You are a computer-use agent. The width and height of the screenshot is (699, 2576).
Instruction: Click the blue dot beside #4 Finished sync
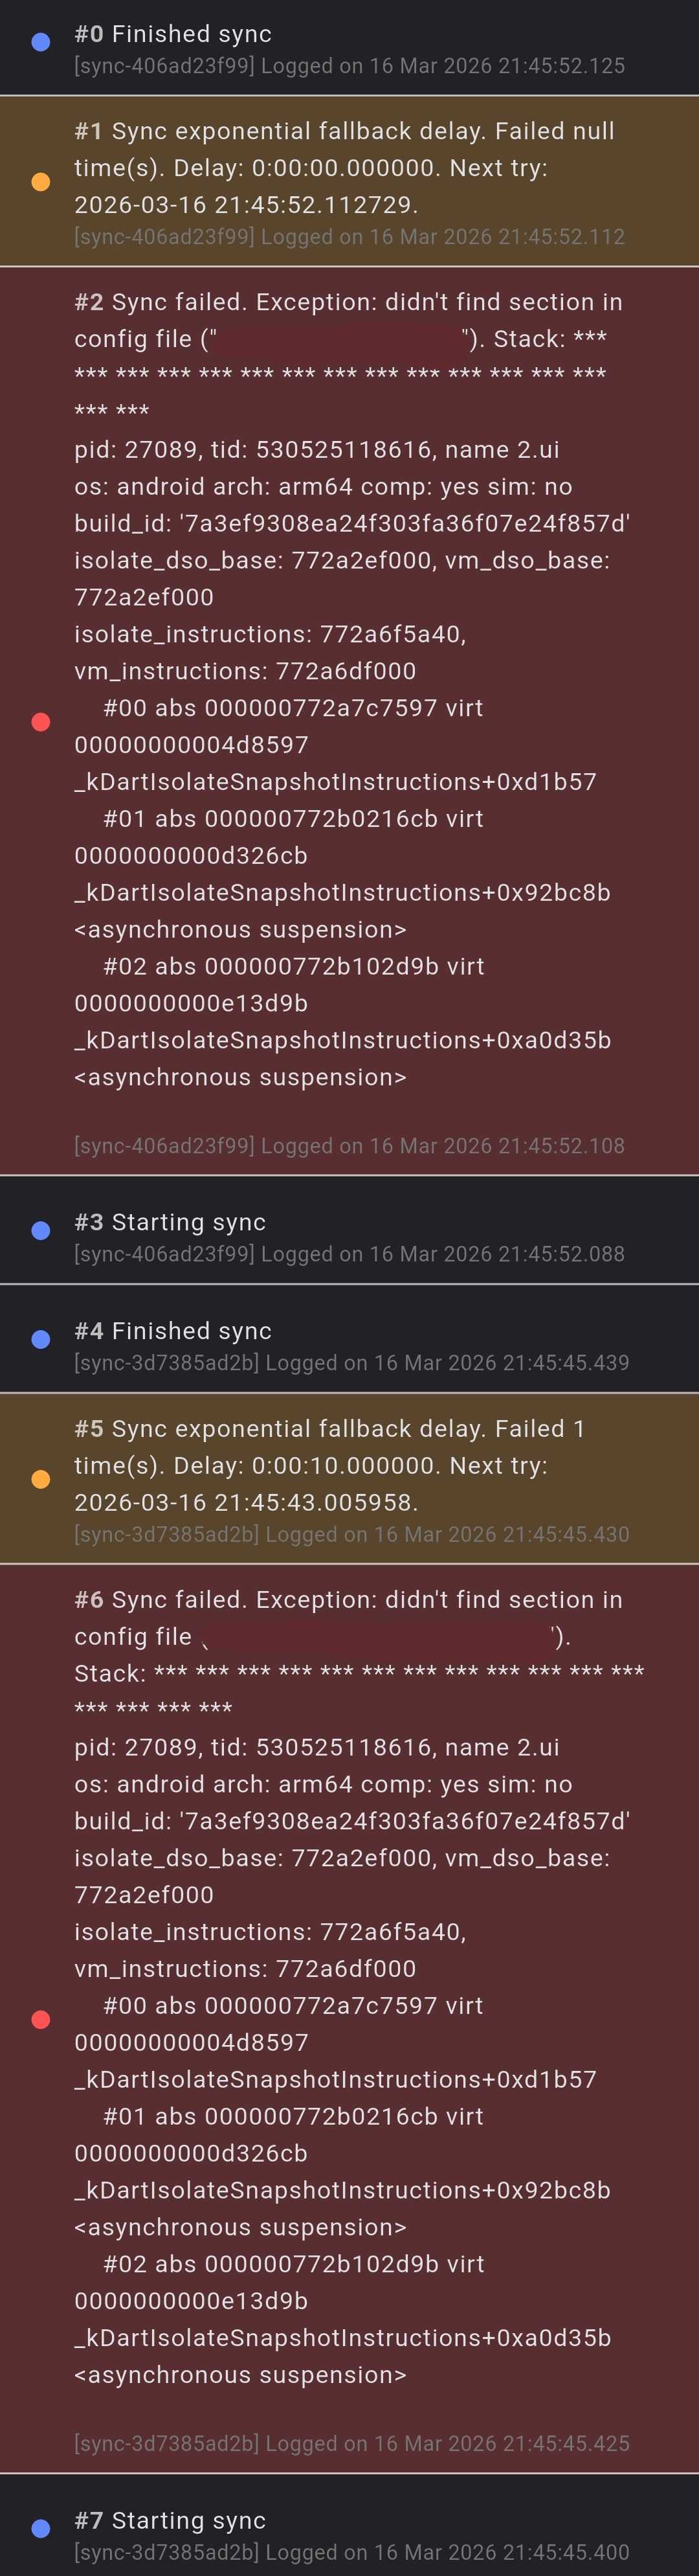pyautogui.click(x=41, y=1340)
